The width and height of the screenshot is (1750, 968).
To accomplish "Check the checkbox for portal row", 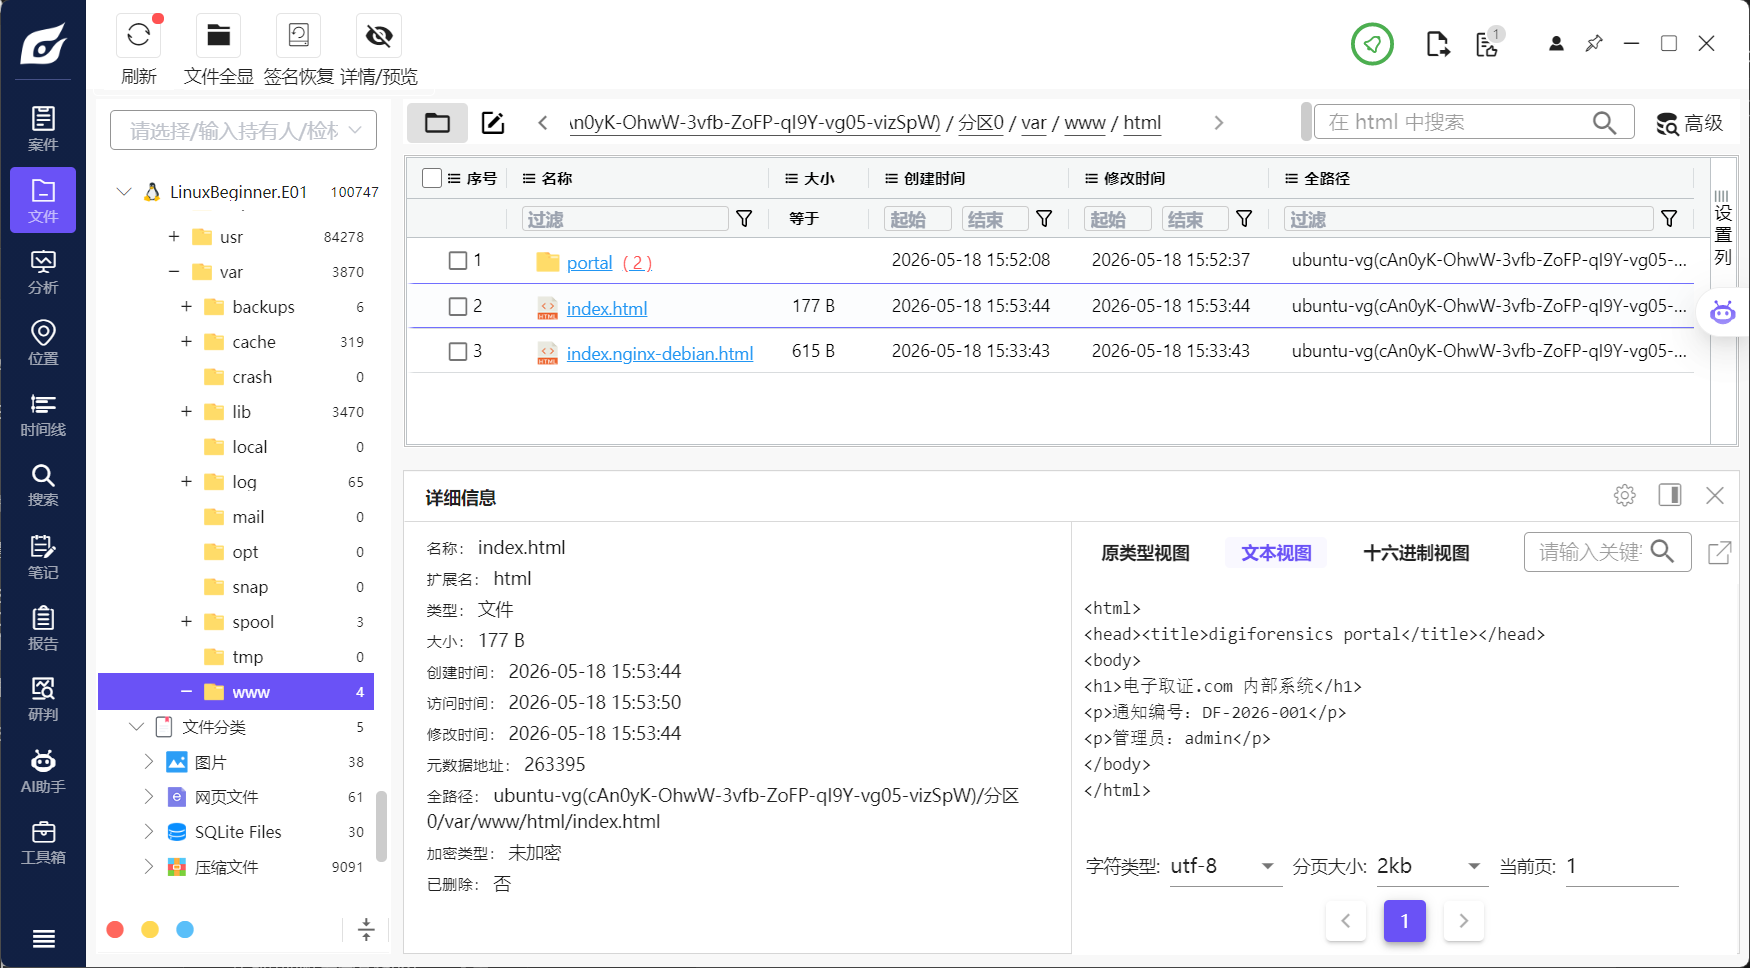I will (458, 261).
